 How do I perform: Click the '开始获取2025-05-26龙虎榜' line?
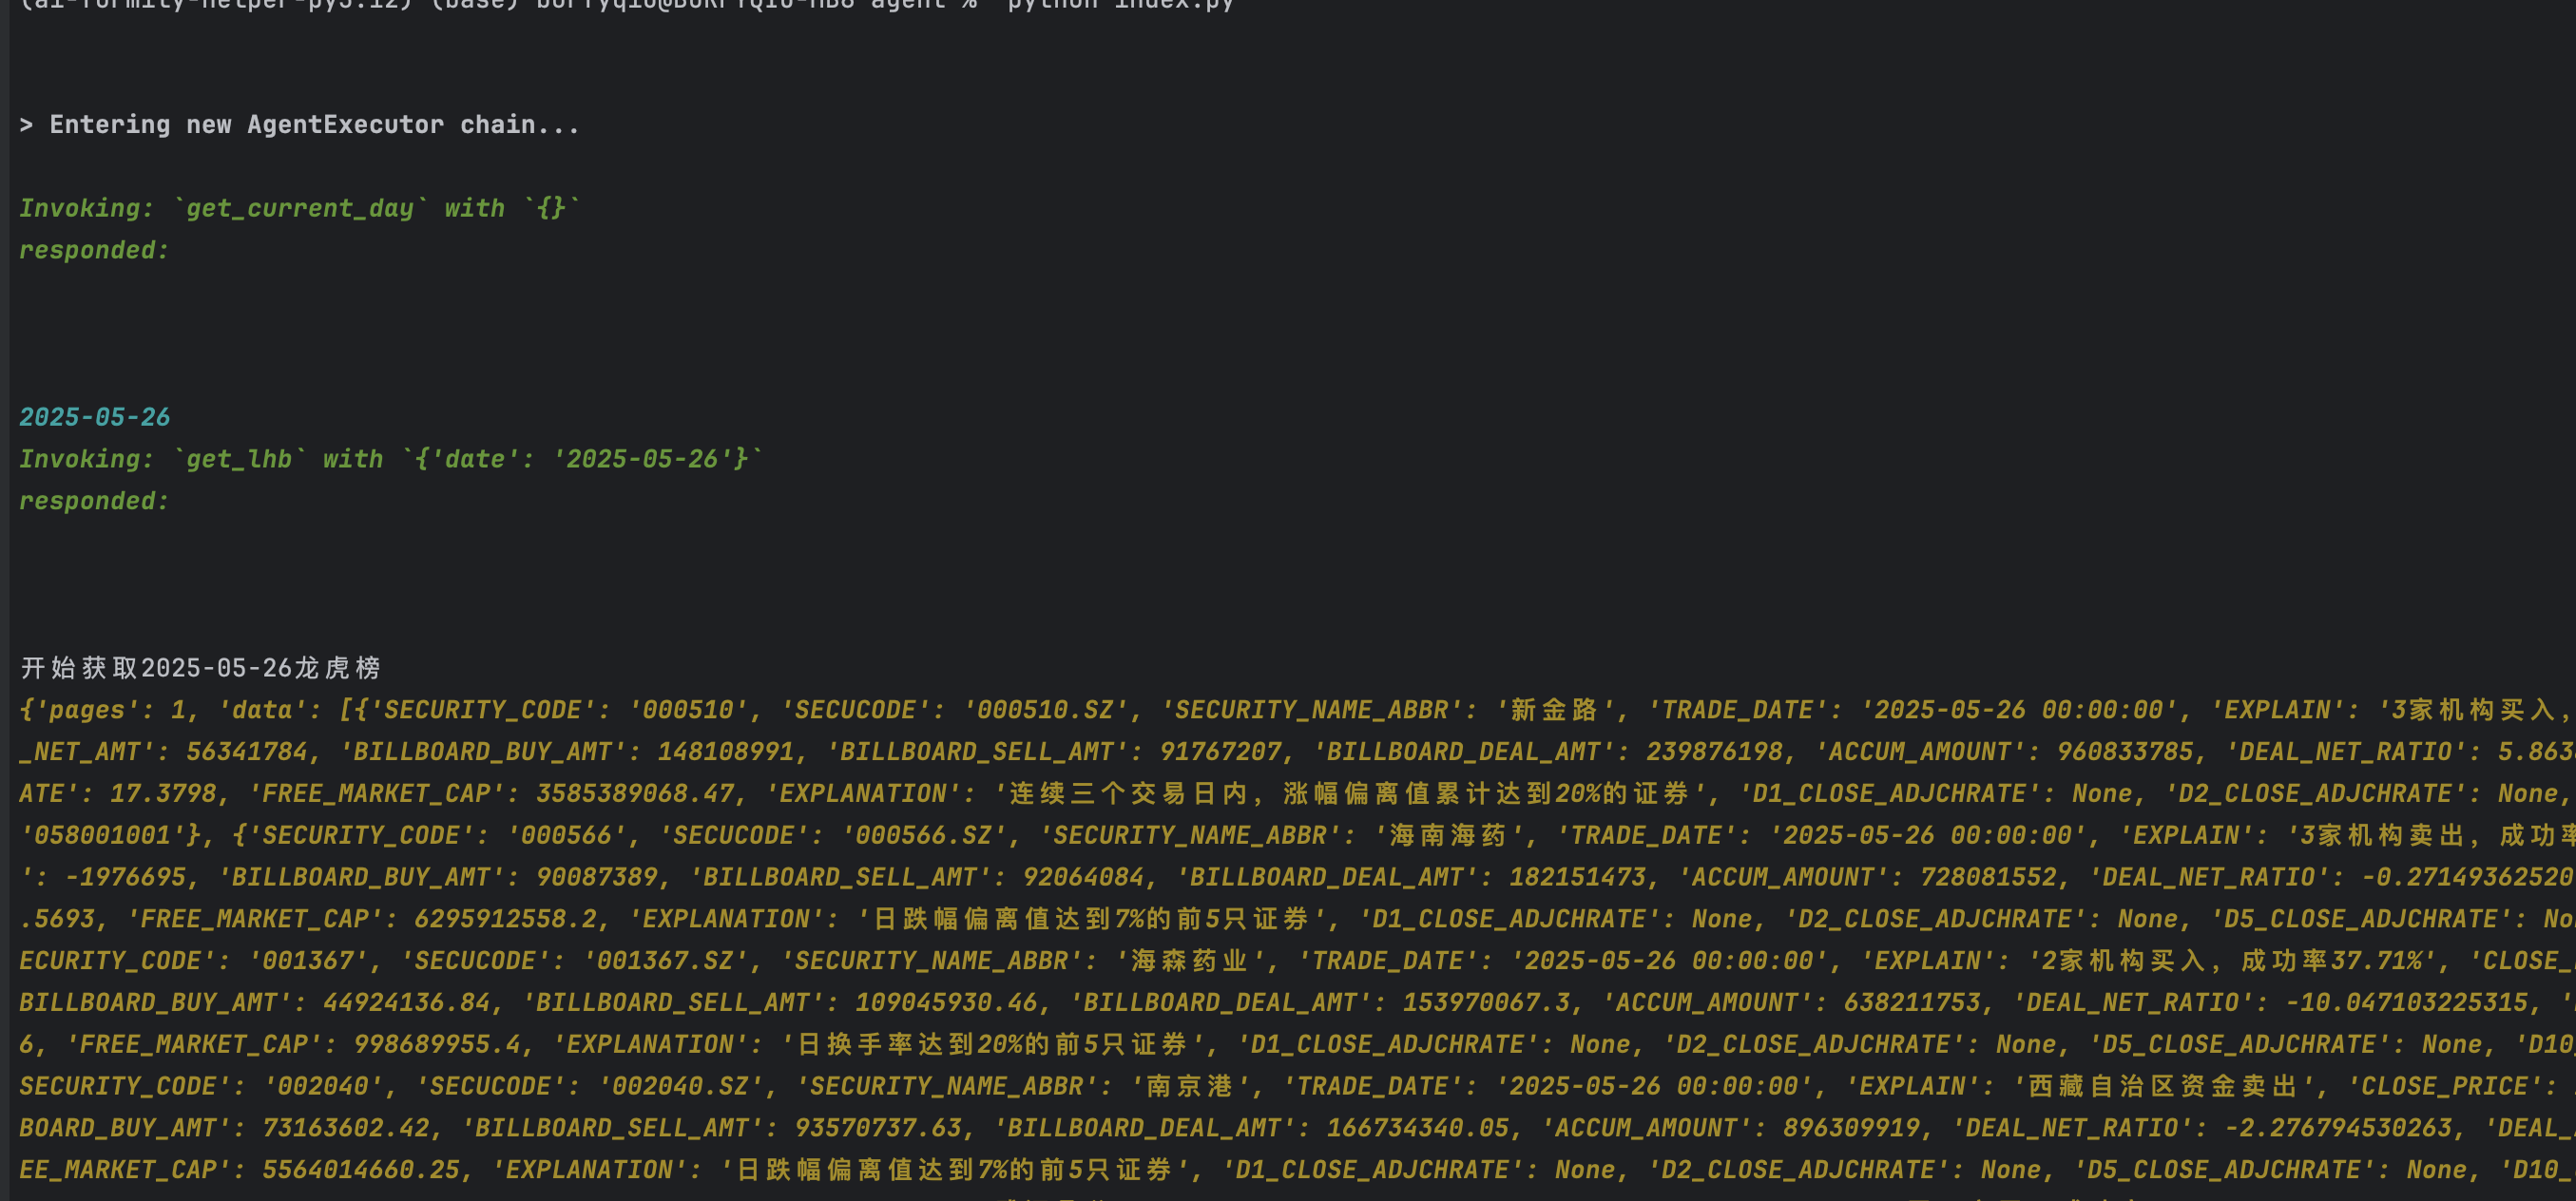200,668
